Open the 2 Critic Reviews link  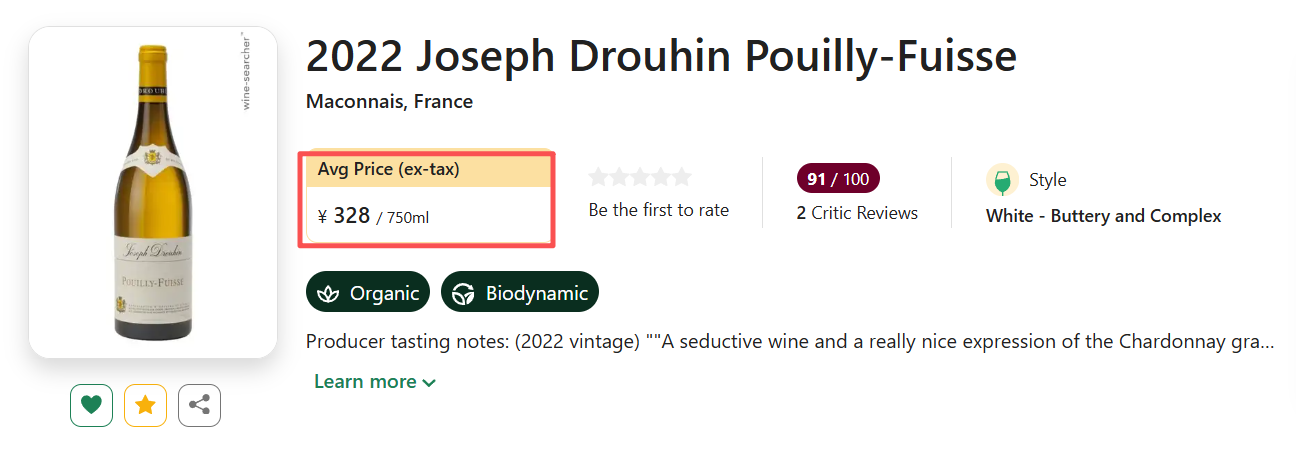(x=857, y=213)
